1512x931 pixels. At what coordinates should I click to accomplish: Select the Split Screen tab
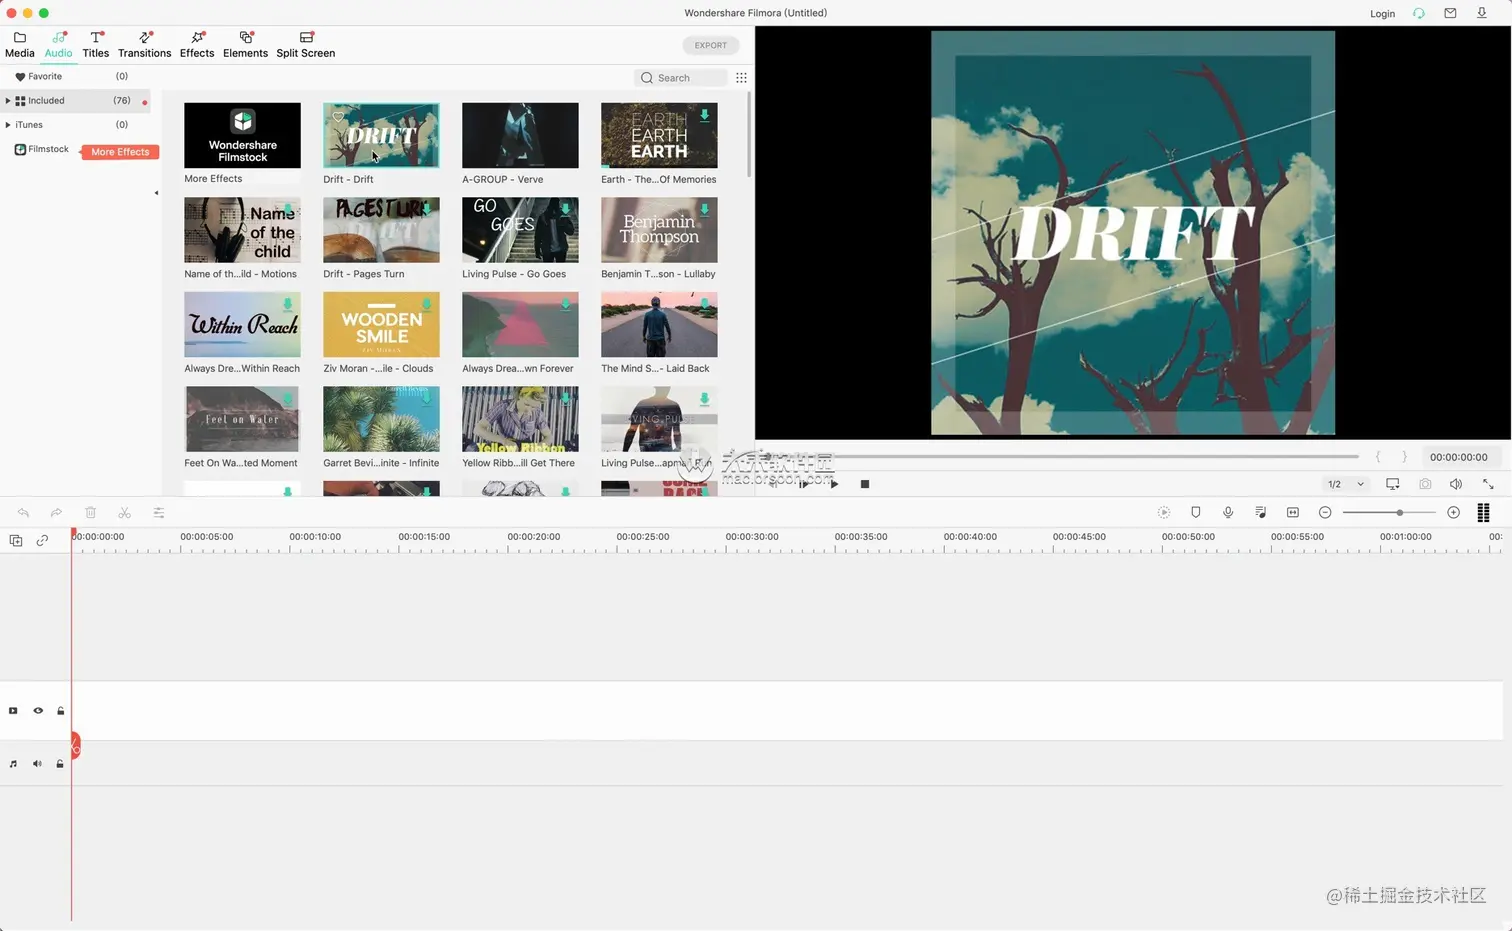tap(305, 44)
